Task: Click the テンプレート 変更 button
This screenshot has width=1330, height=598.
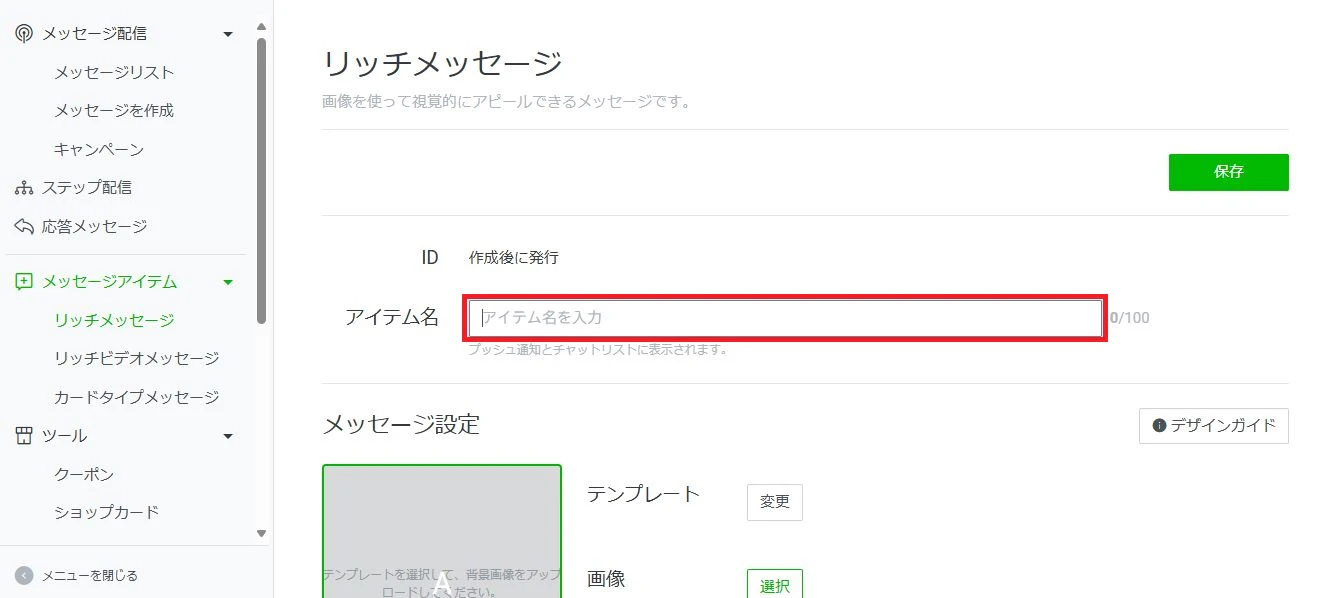Action: pos(775,502)
